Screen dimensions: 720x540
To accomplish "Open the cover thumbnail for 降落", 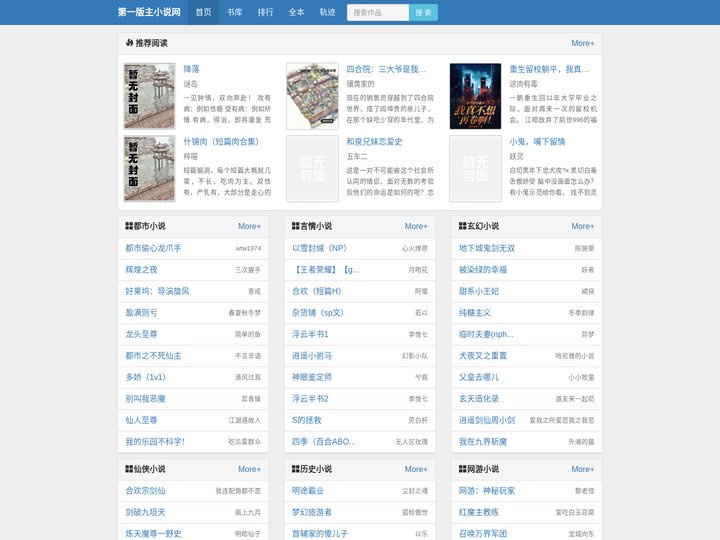I will (149, 96).
